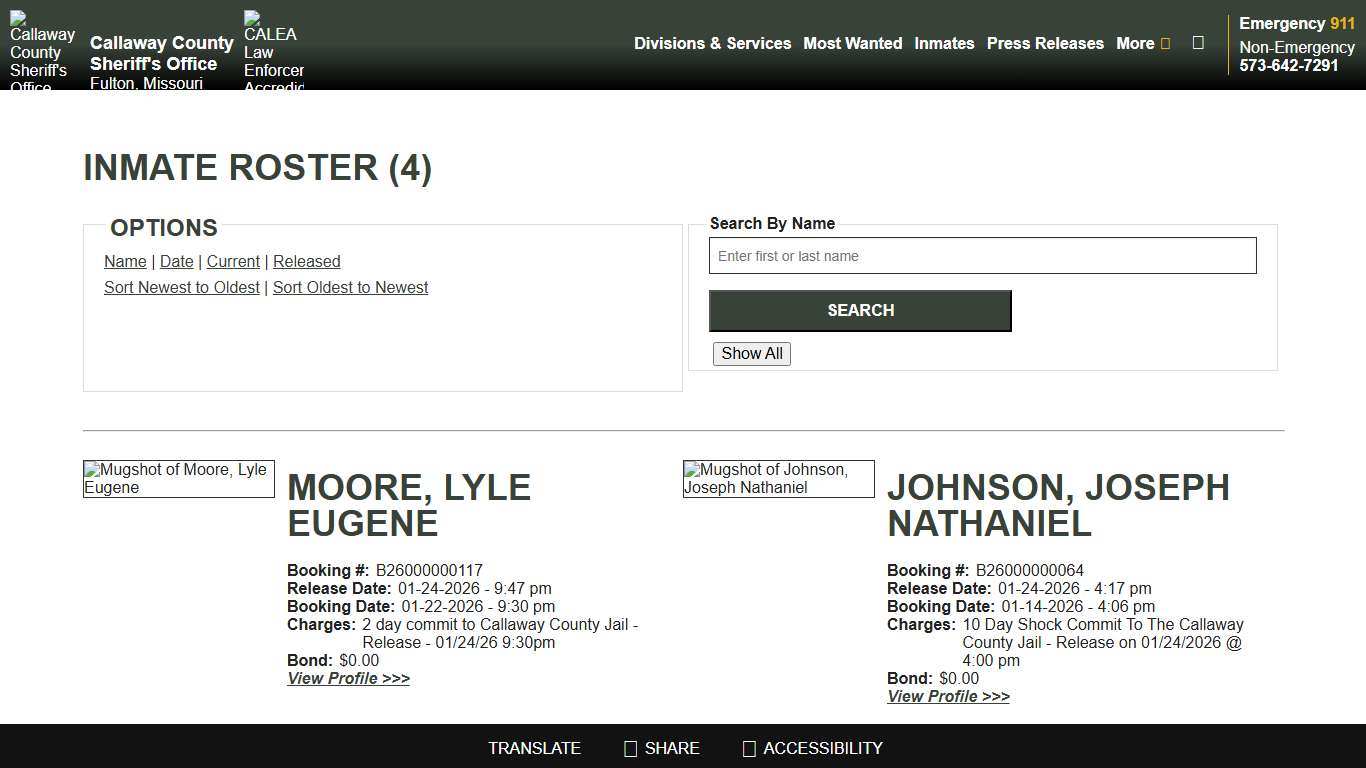Show only Released inmates
1366x768 pixels.
click(x=306, y=261)
